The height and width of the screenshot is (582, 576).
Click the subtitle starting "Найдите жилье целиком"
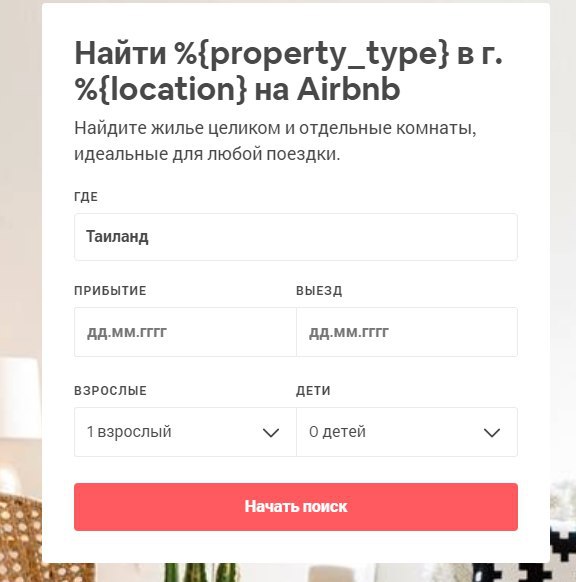pos(275,141)
